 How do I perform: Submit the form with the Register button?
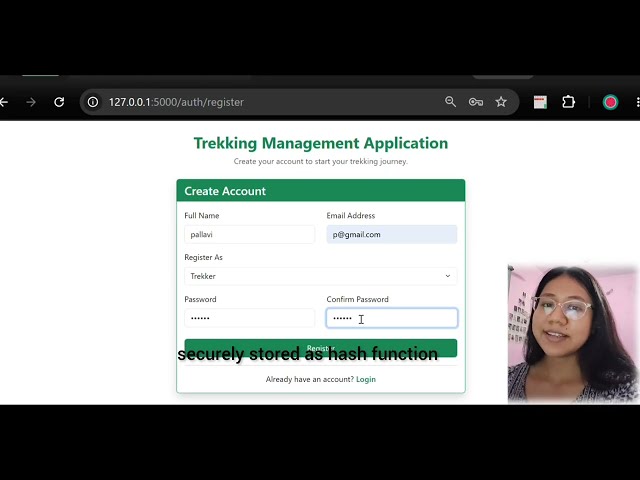tap(320, 348)
